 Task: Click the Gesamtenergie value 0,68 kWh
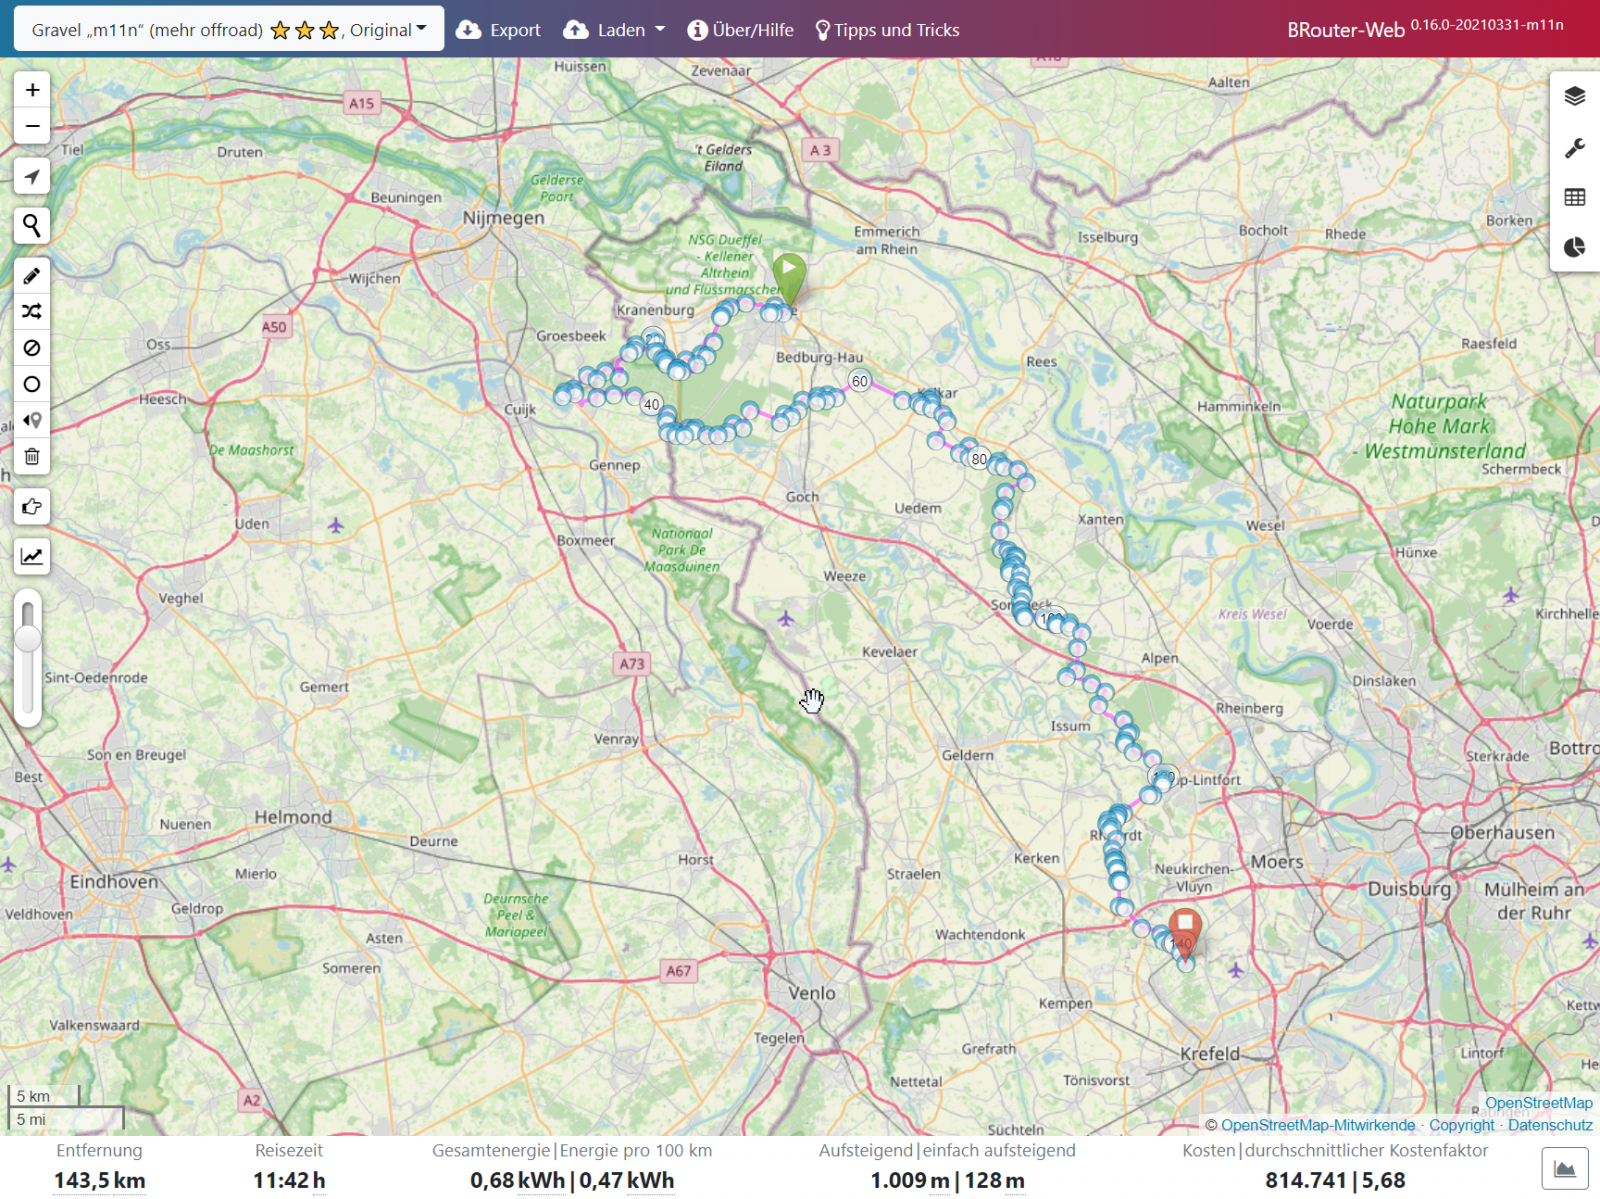(x=517, y=1180)
